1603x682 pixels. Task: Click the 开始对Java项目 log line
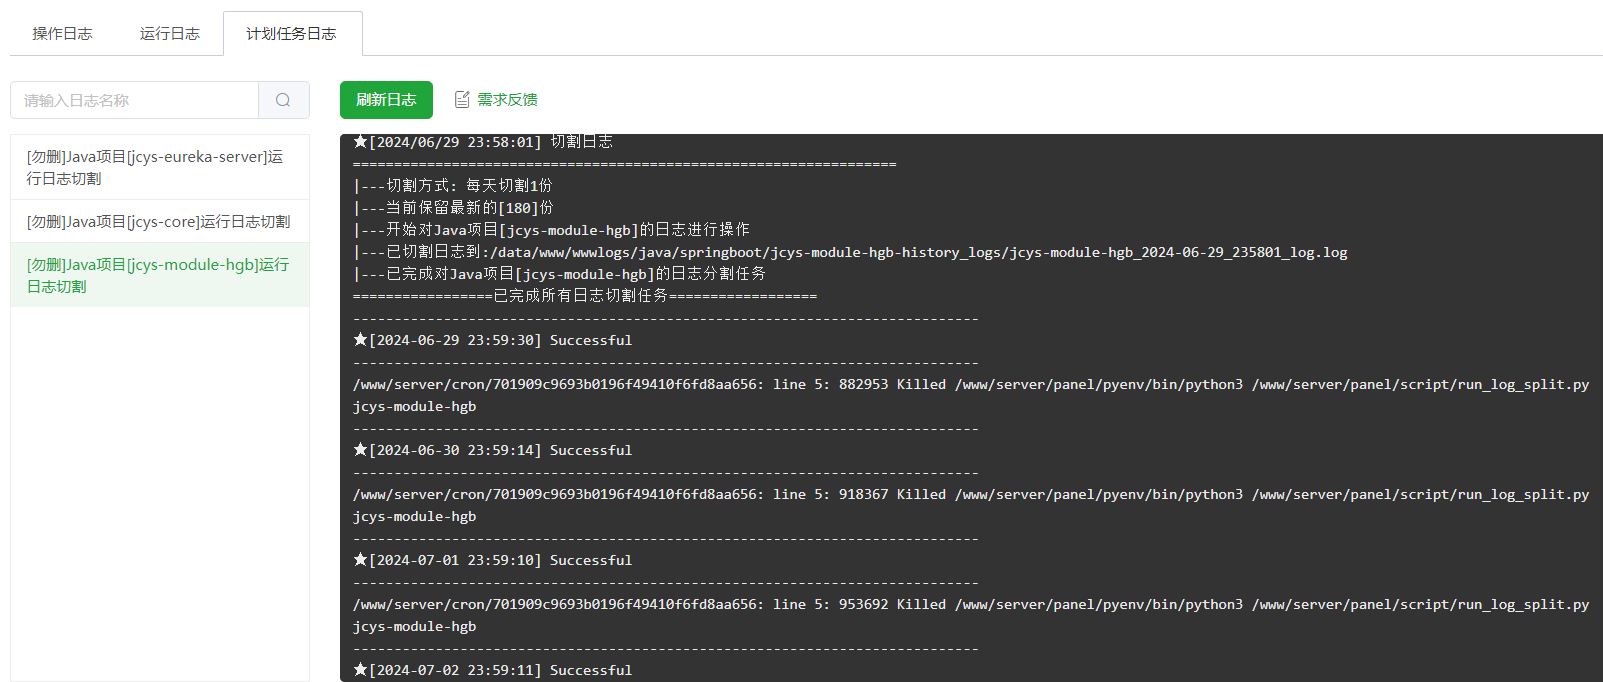point(551,230)
